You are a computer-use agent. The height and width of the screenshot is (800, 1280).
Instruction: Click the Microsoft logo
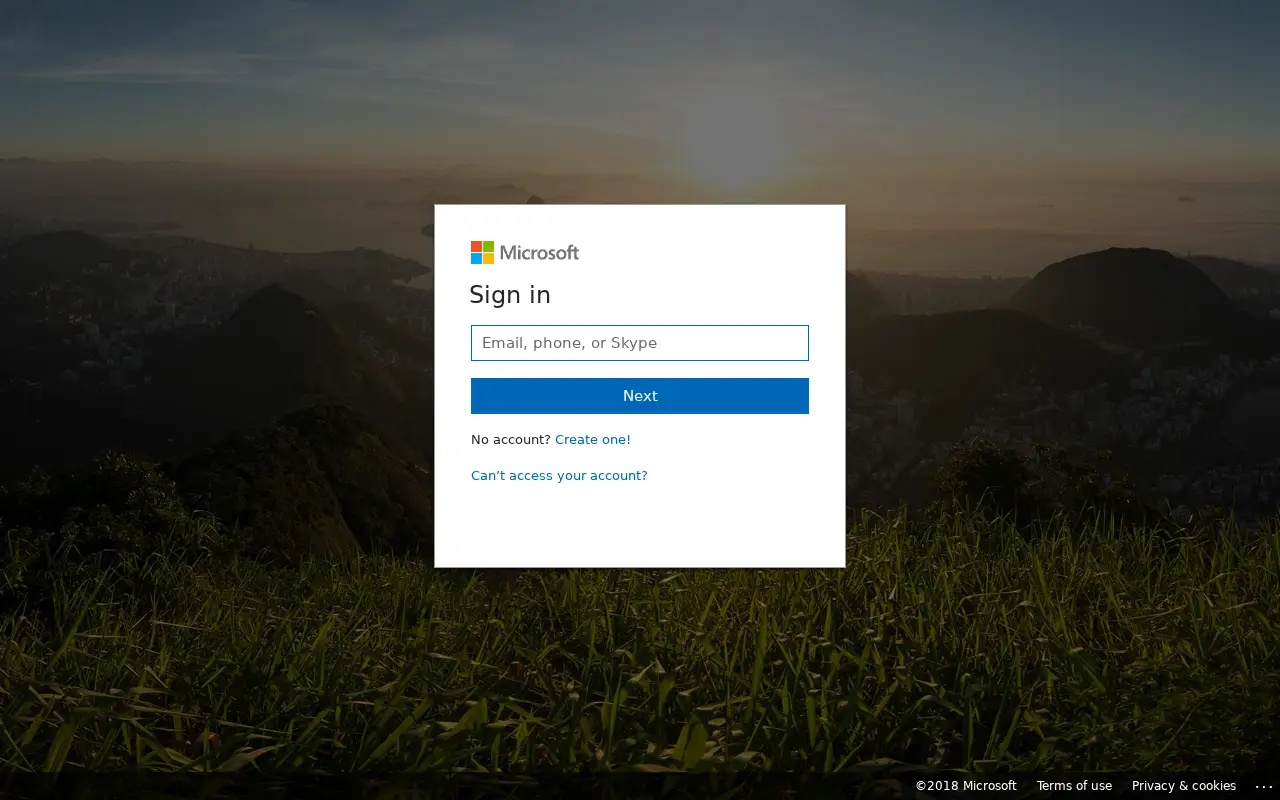[525, 253]
